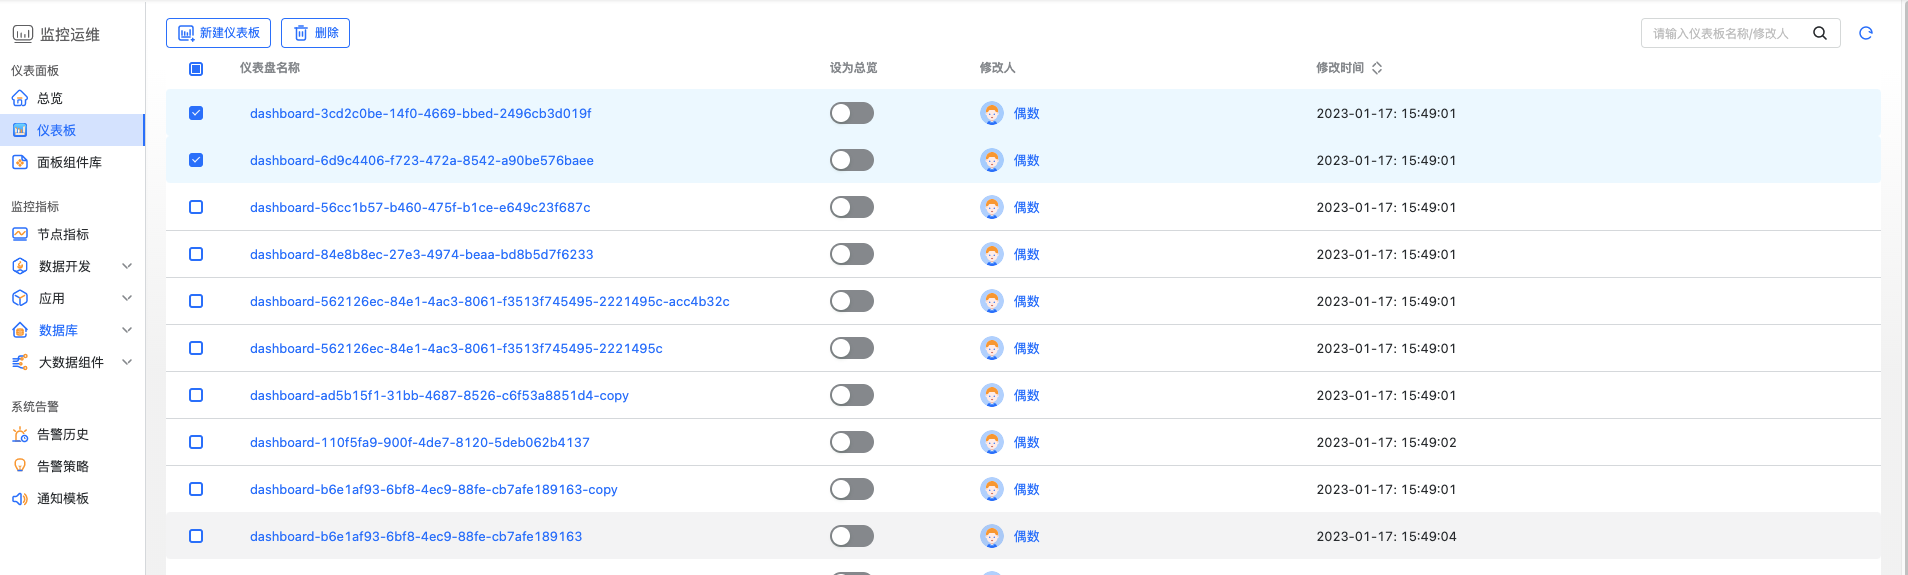Expand the 应用 sidebar chevron

pos(127,298)
